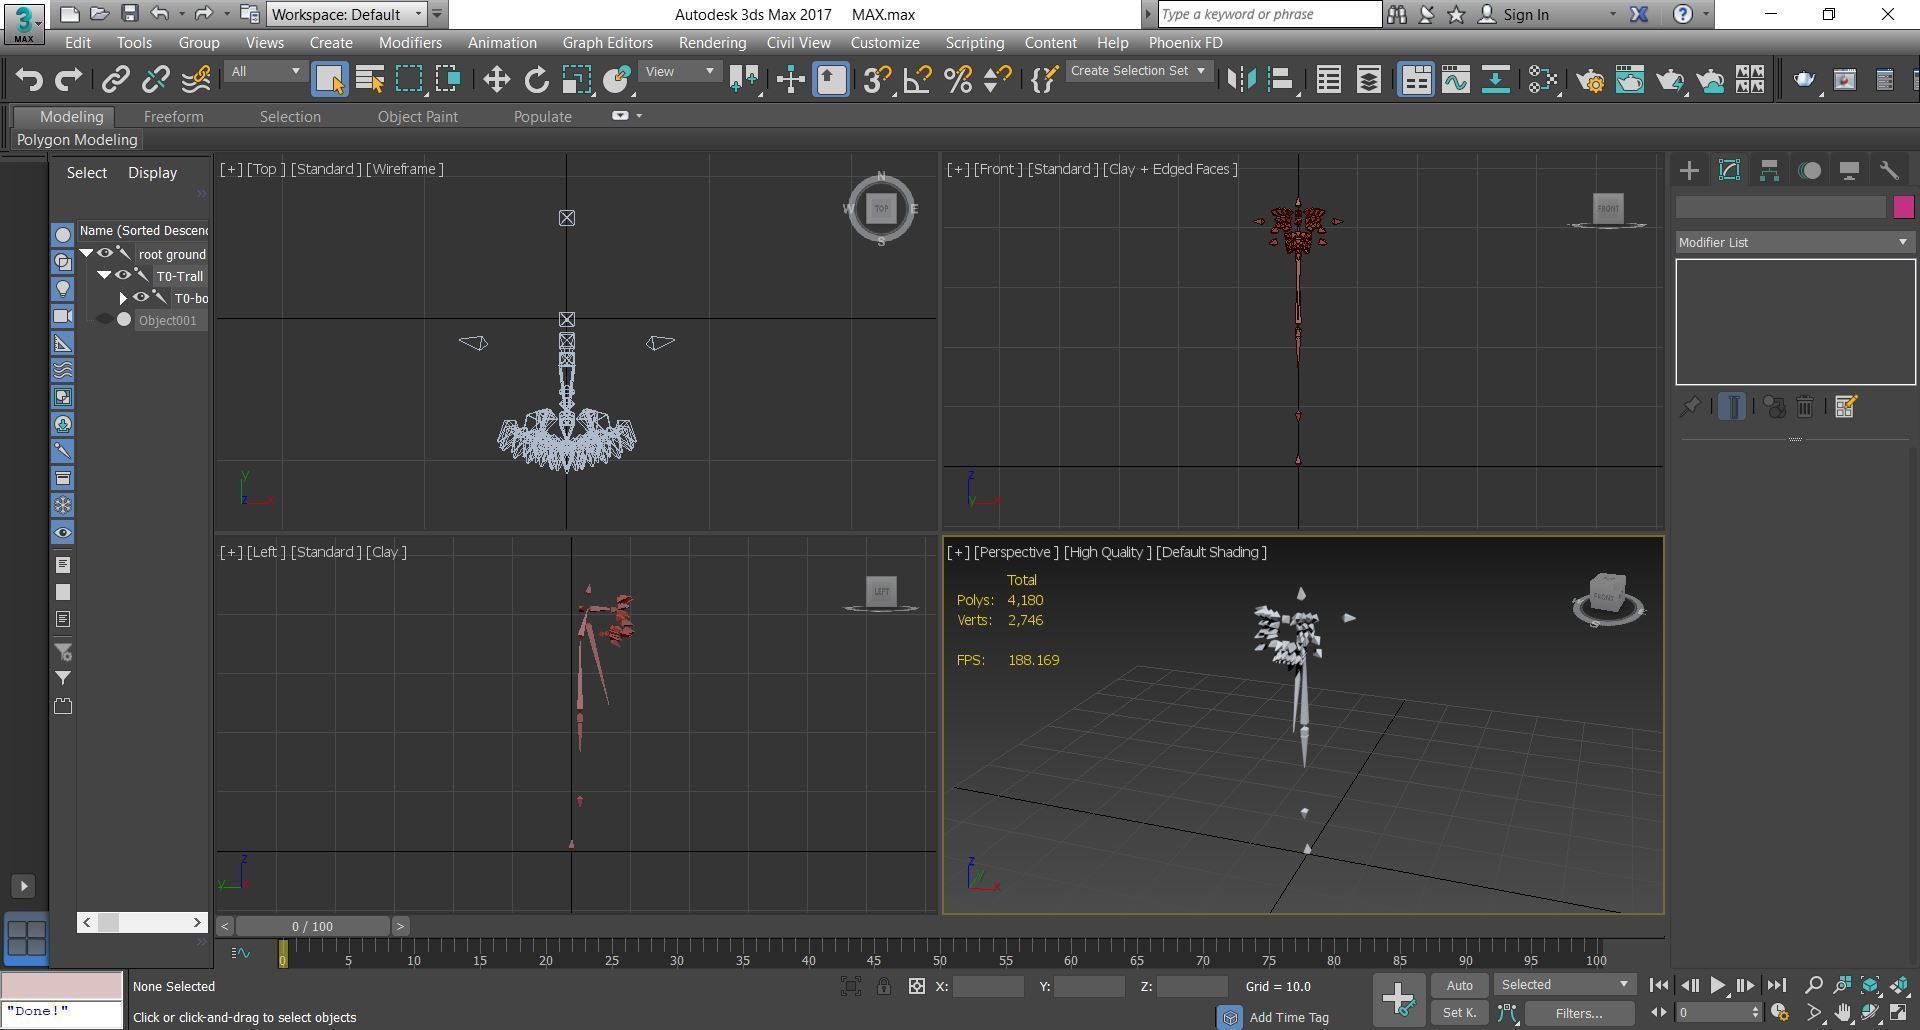Click Polygon Modeling panel button
This screenshot has height=1030, width=1920.
(77, 140)
